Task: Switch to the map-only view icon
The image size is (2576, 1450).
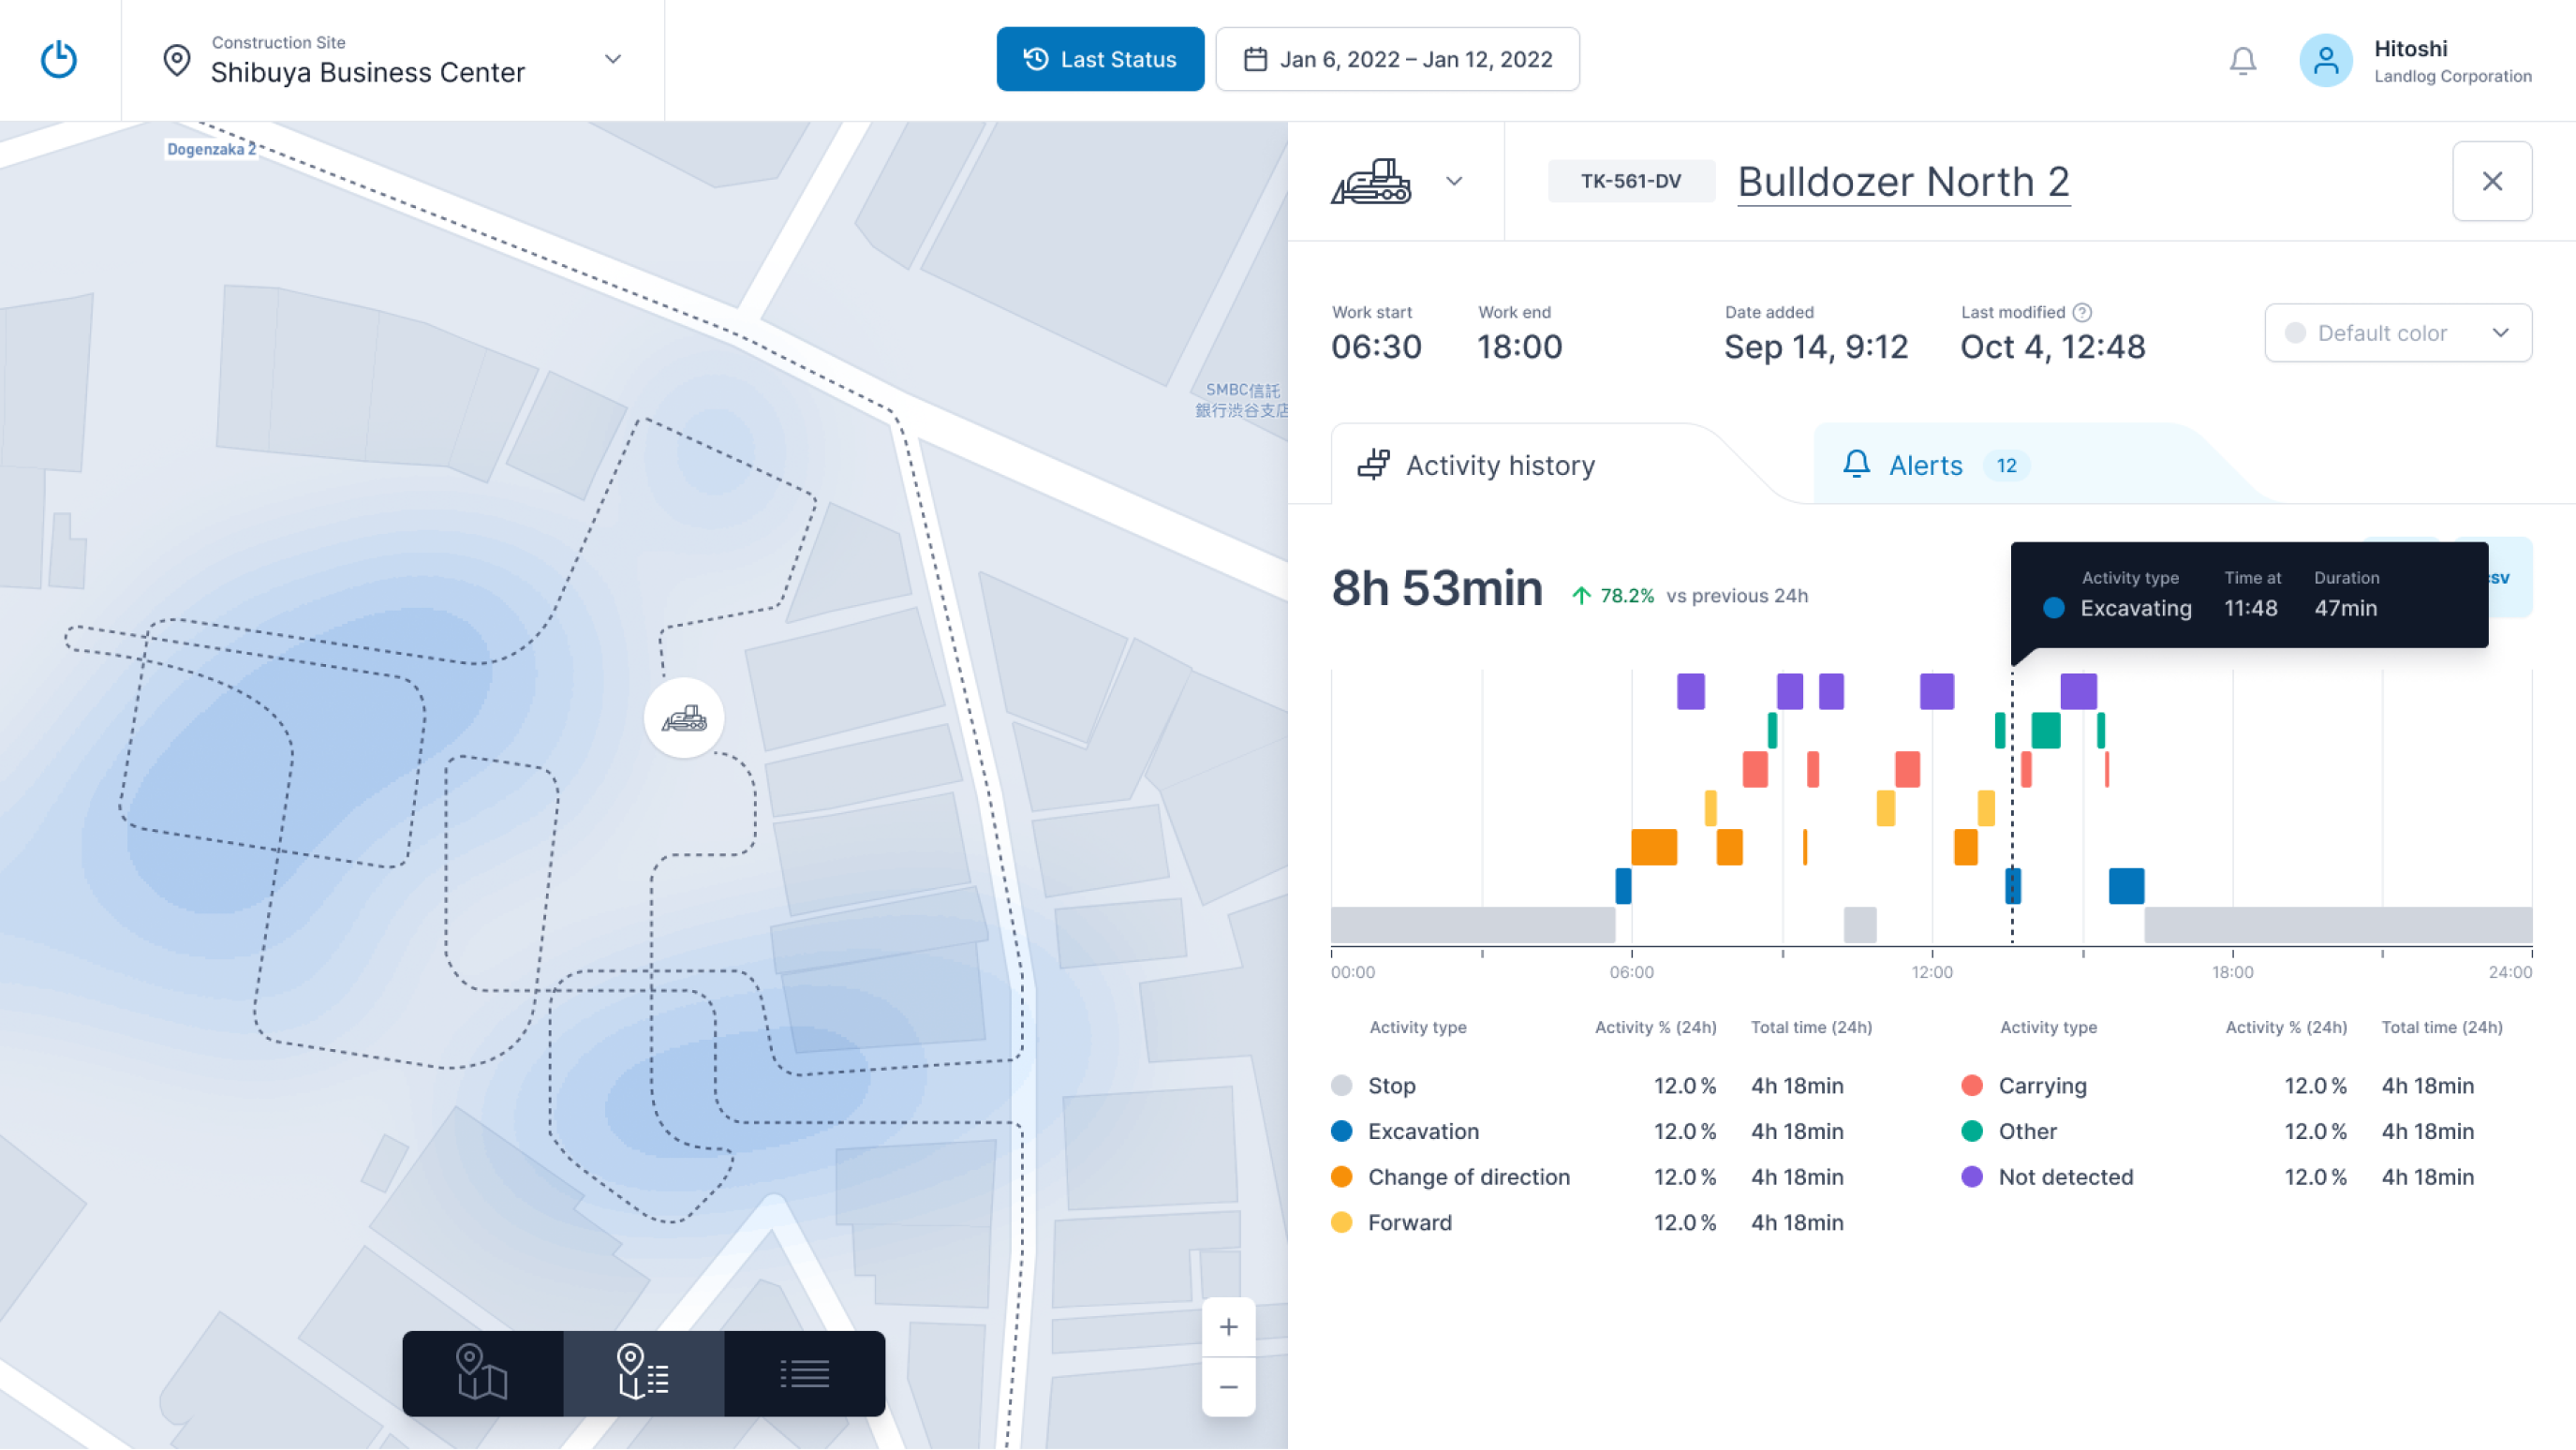Action: (482, 1373)
